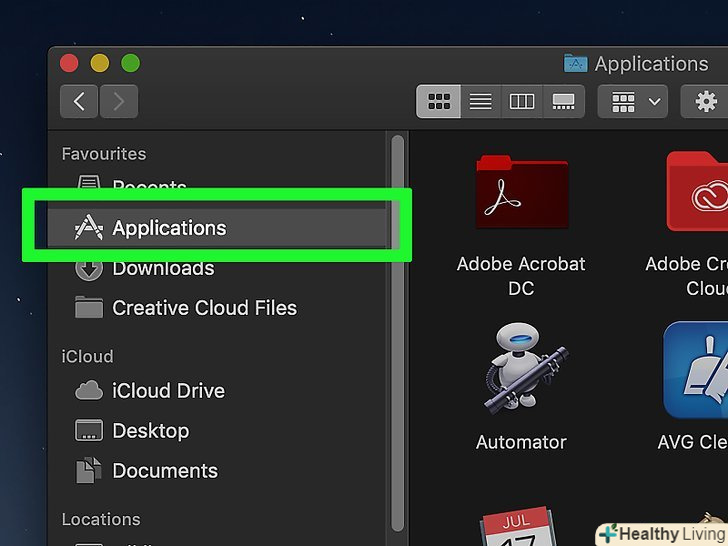Switch to icon view
The image size is (728, 546).
coord(438,101)
